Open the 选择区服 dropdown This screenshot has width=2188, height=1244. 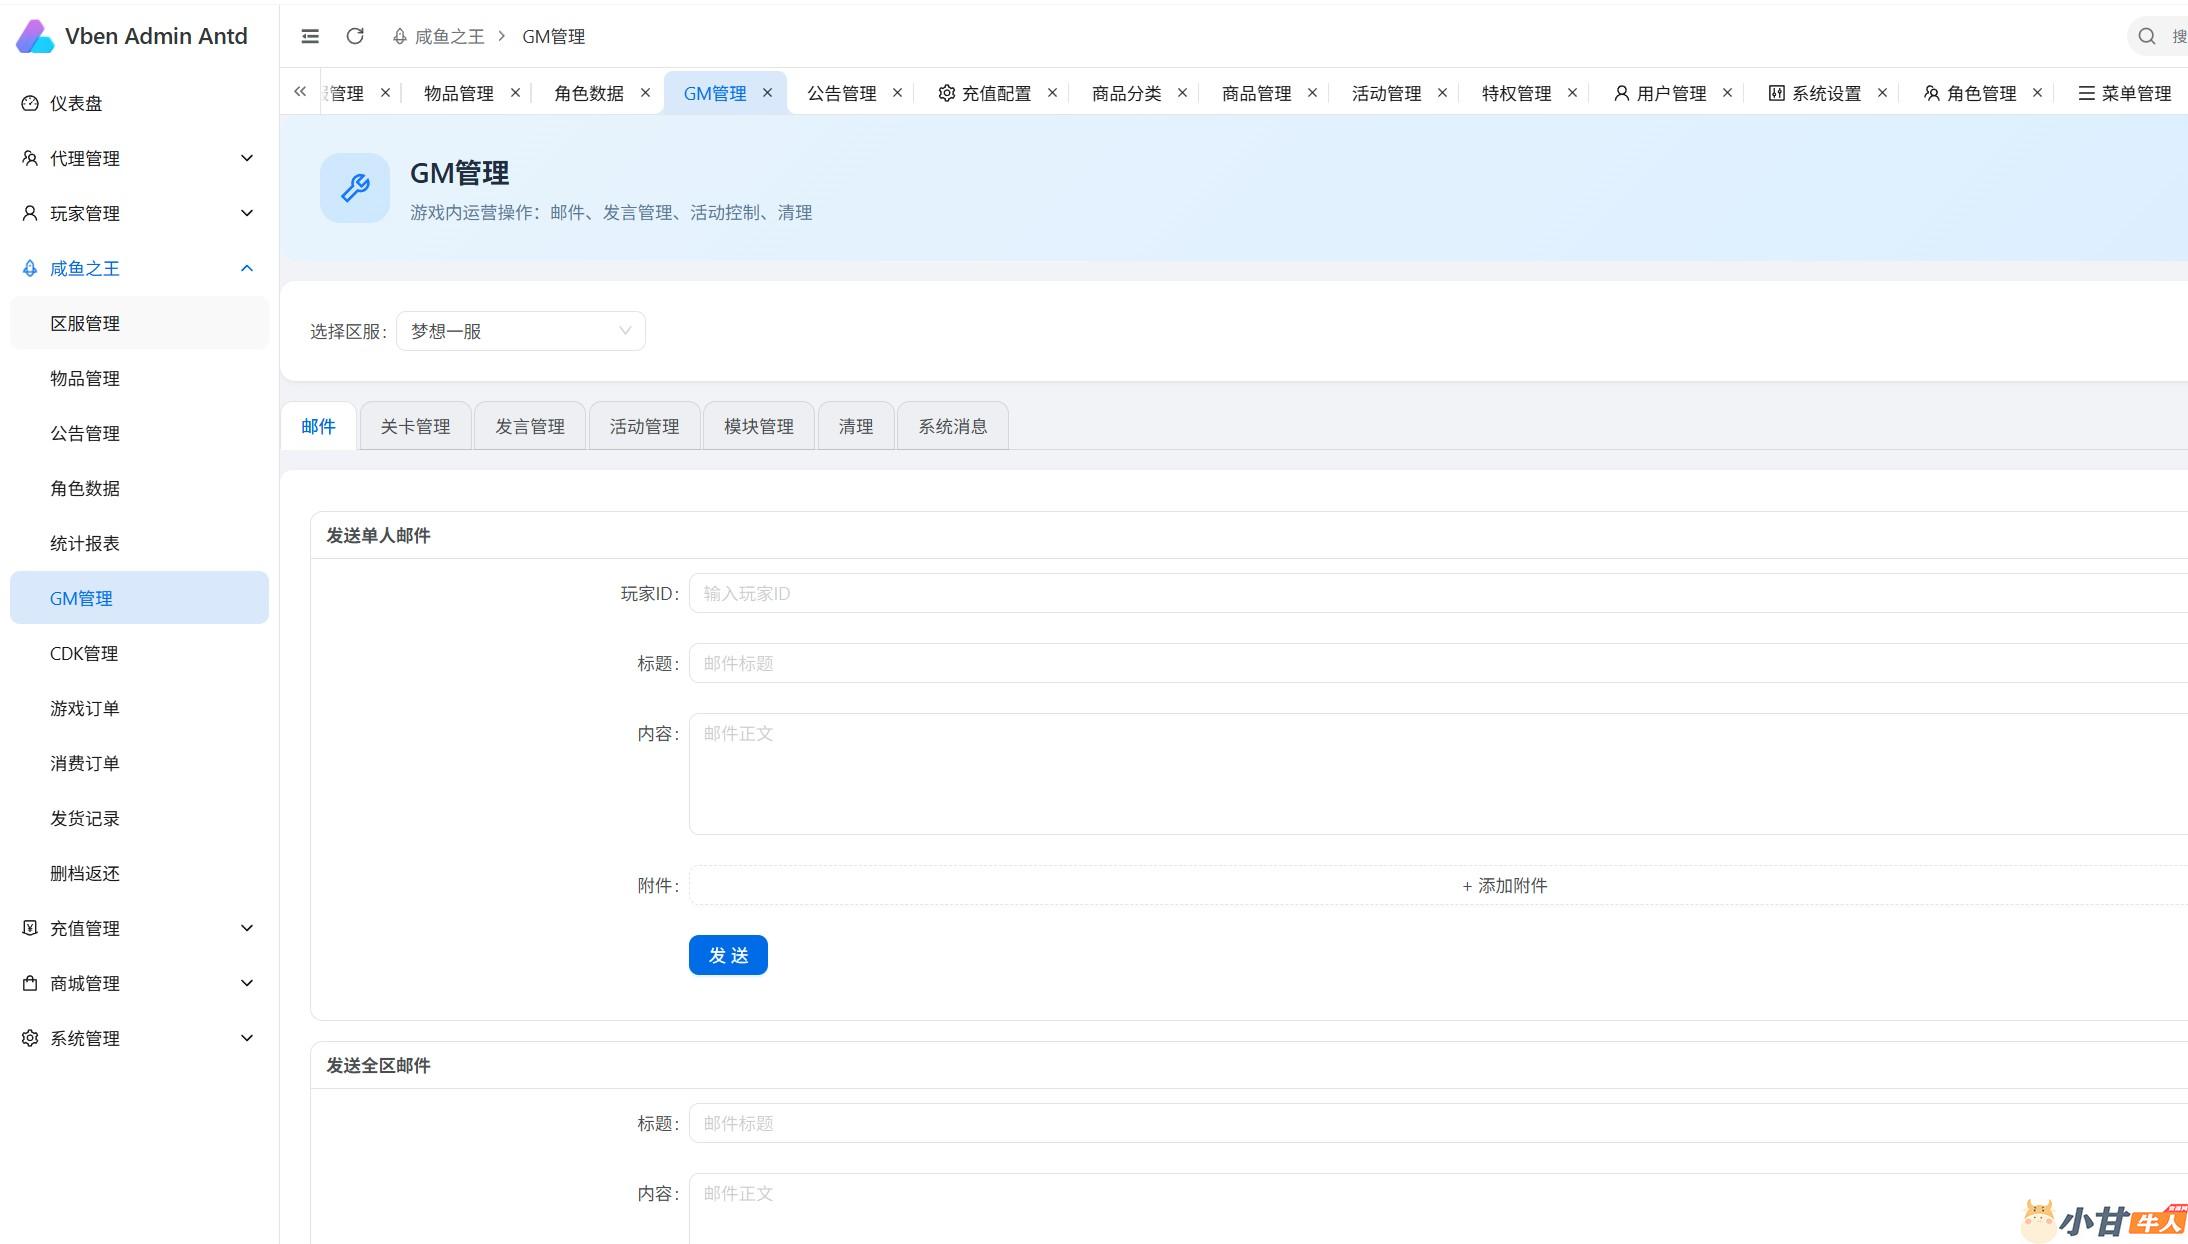521,331
